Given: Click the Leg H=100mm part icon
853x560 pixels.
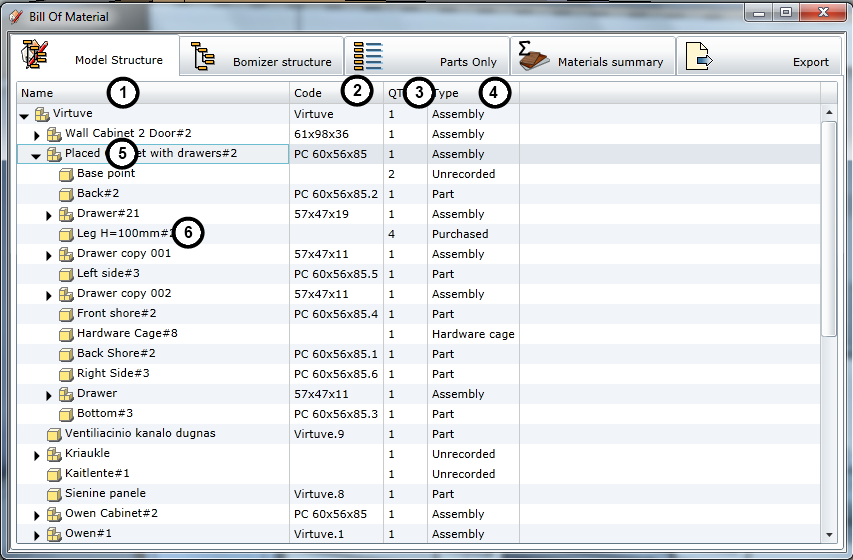Looking at the screenshot, I should (x=66, y=234).
